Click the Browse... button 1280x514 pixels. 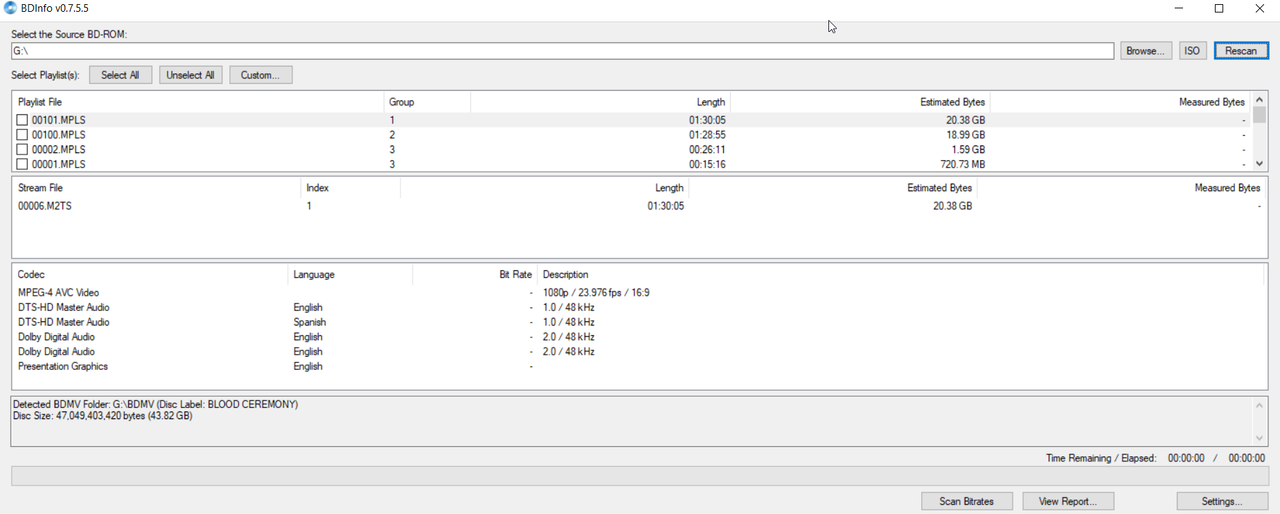pos(1145,51)
